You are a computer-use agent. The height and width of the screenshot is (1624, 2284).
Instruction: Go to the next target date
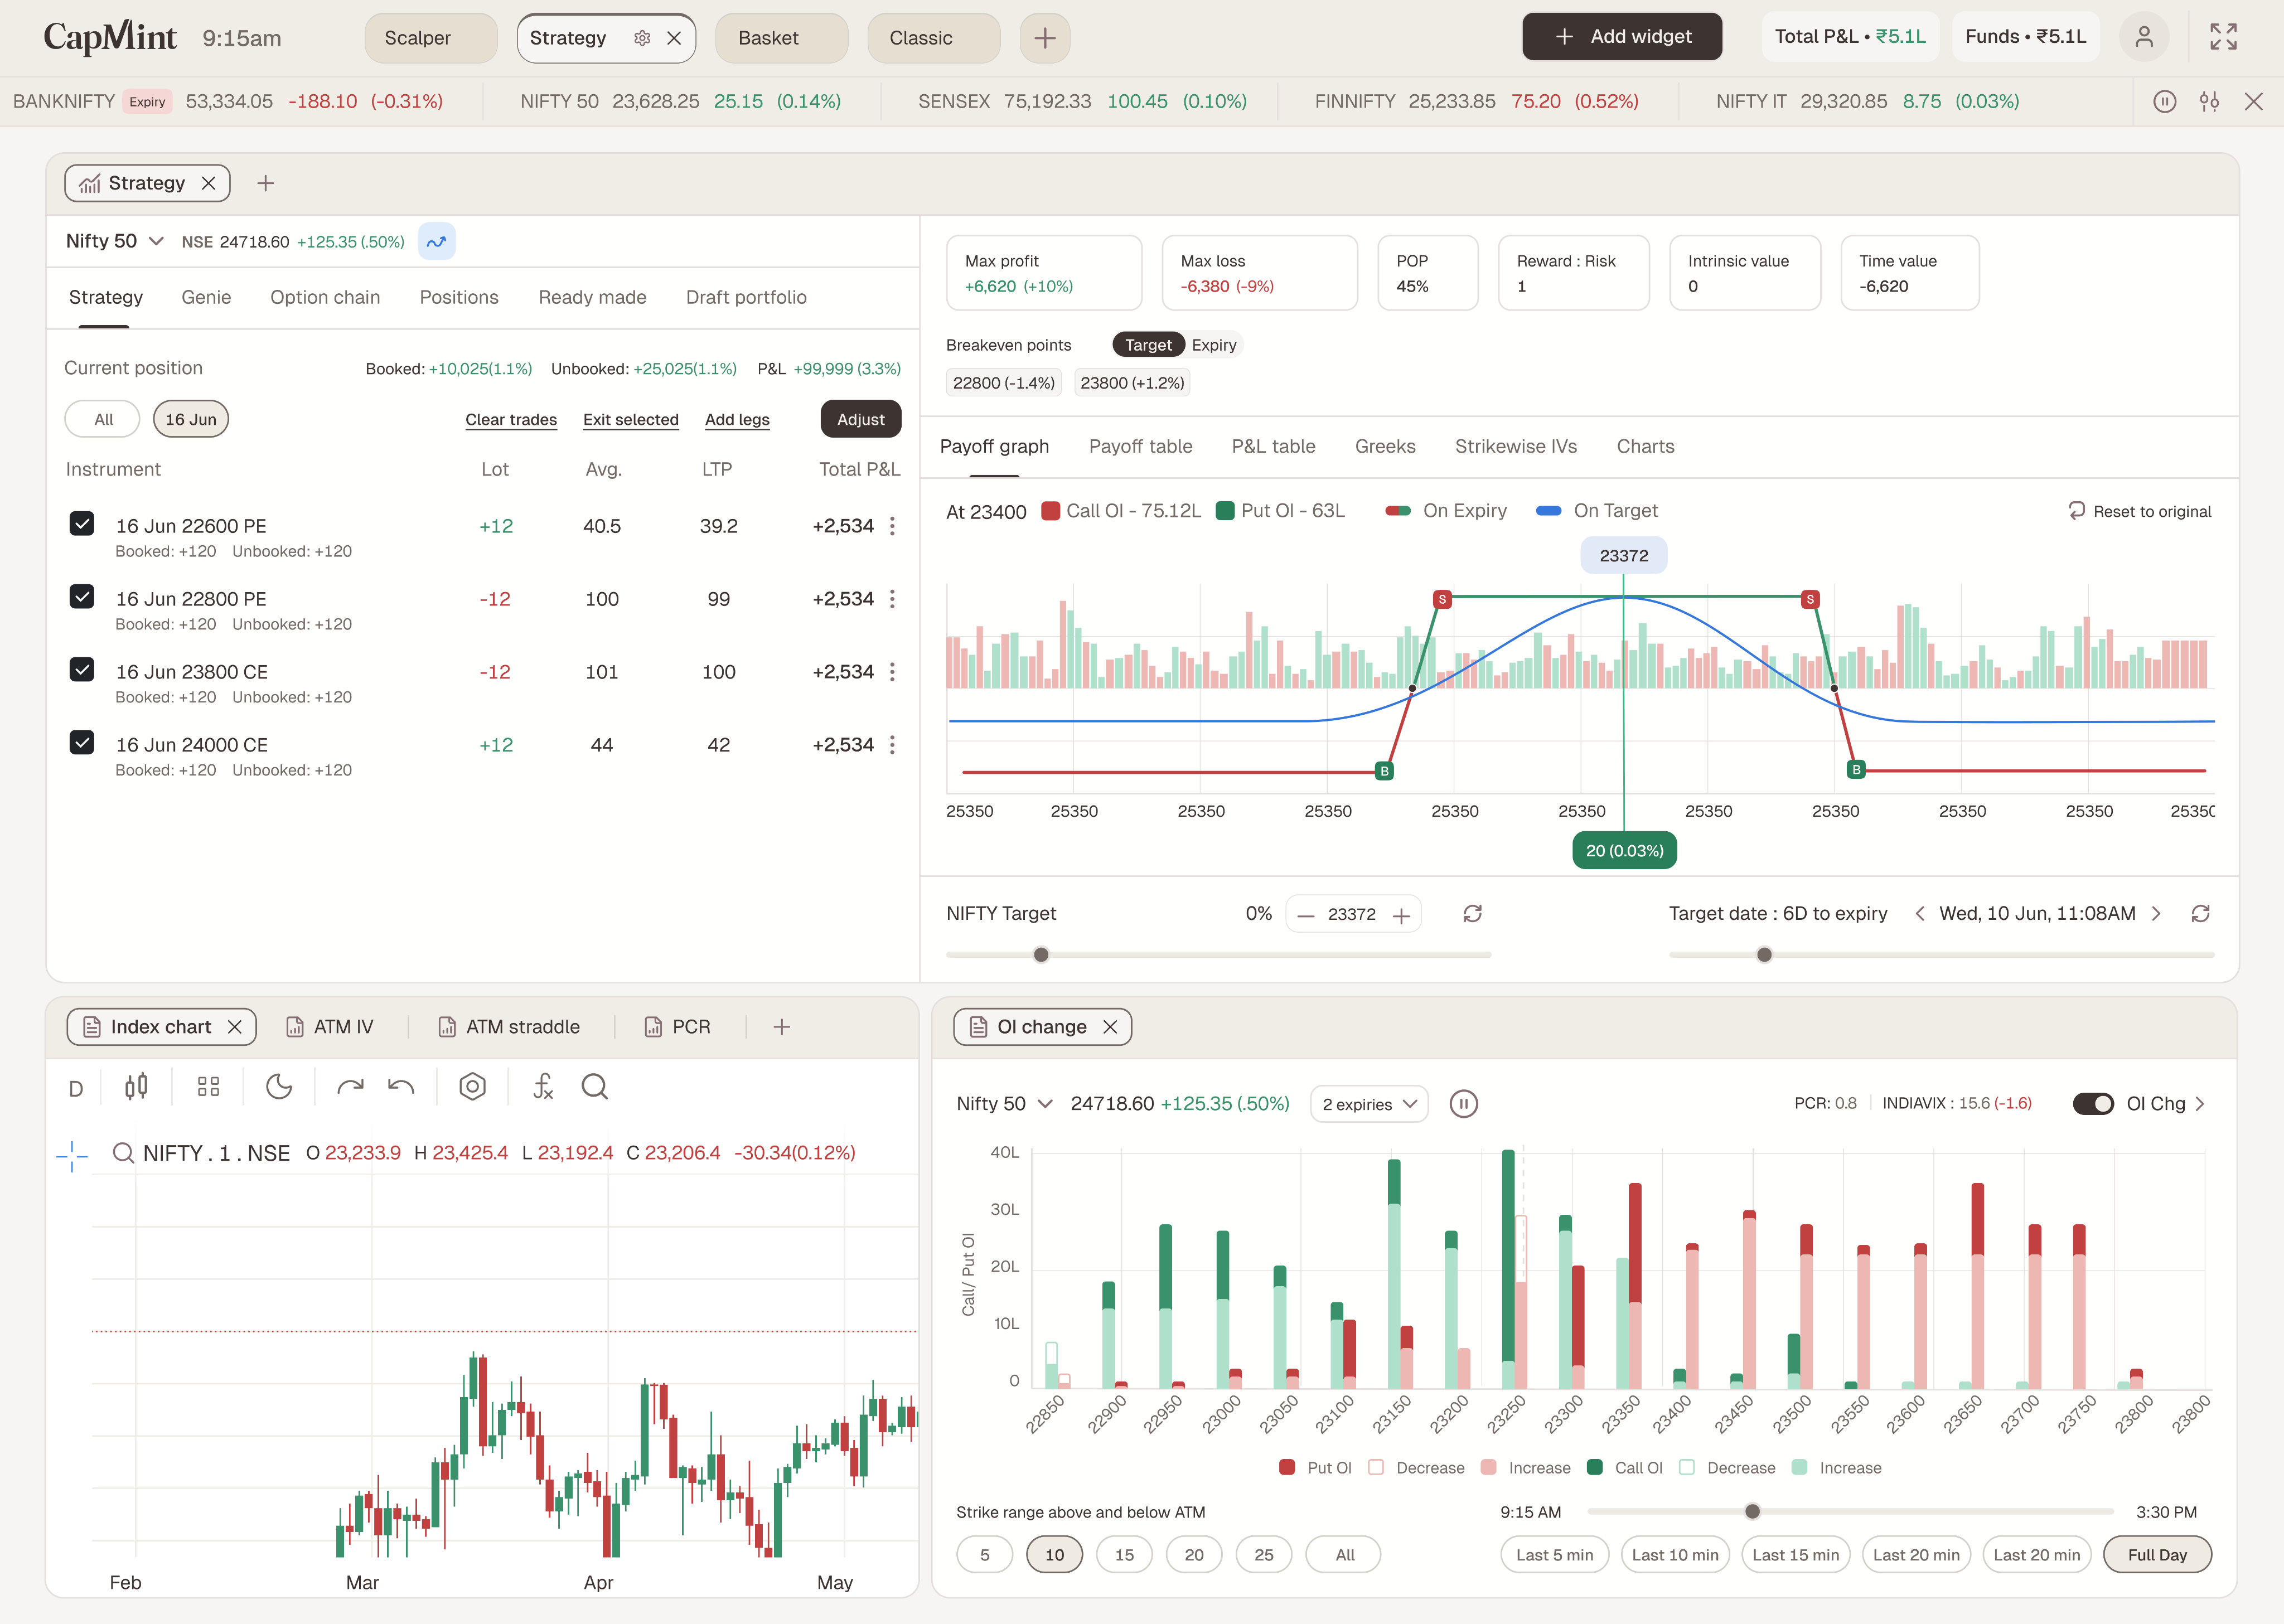[2156, 913]
